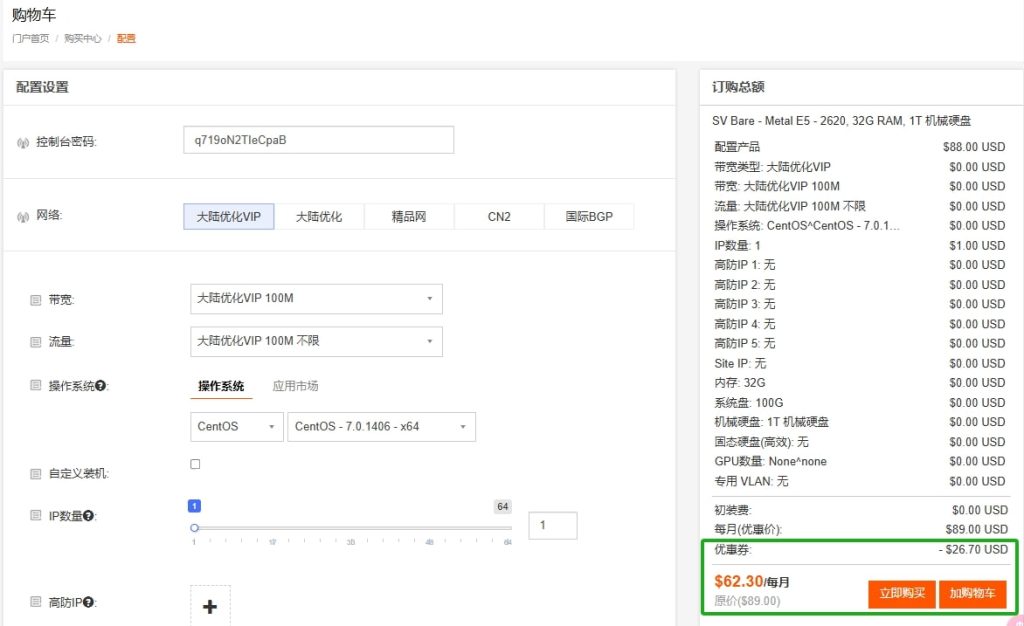Switch network type to 国际BGP
1024x626 pixels.
(x=588, y=216)
